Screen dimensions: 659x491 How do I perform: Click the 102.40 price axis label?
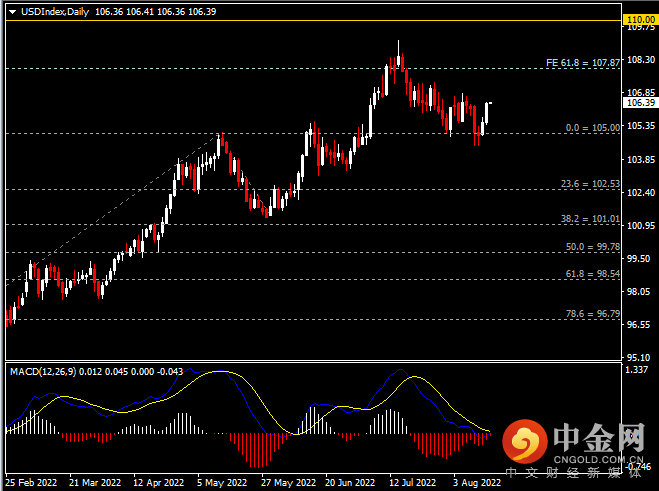641,193
